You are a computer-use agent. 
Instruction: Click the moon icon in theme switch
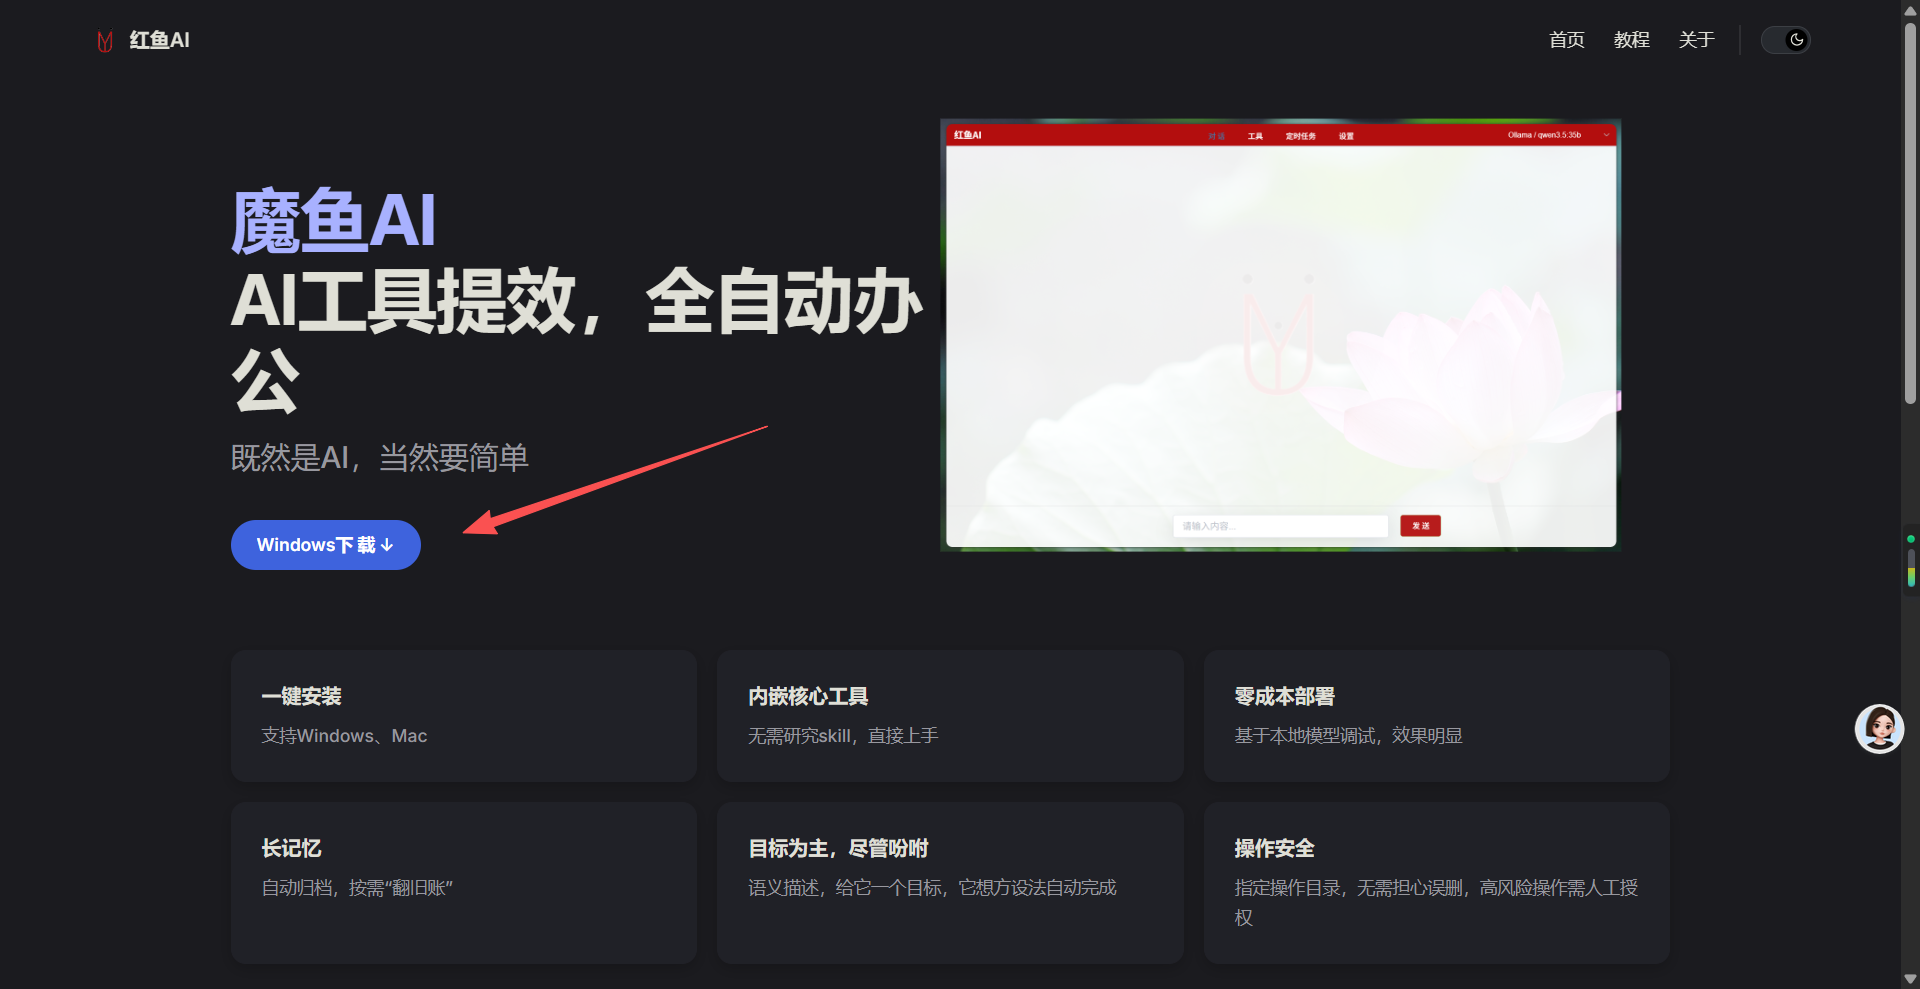1796,40
